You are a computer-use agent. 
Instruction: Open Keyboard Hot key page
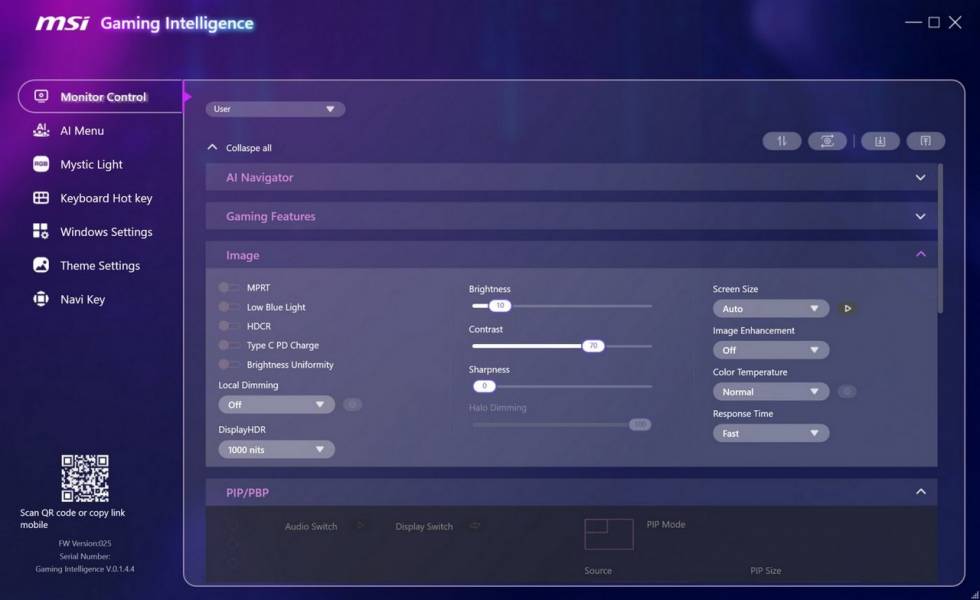tap(106, 198)
